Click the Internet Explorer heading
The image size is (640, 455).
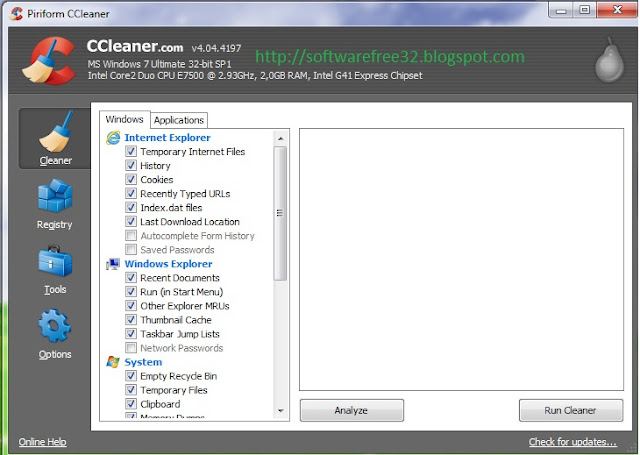click(167, 138)
